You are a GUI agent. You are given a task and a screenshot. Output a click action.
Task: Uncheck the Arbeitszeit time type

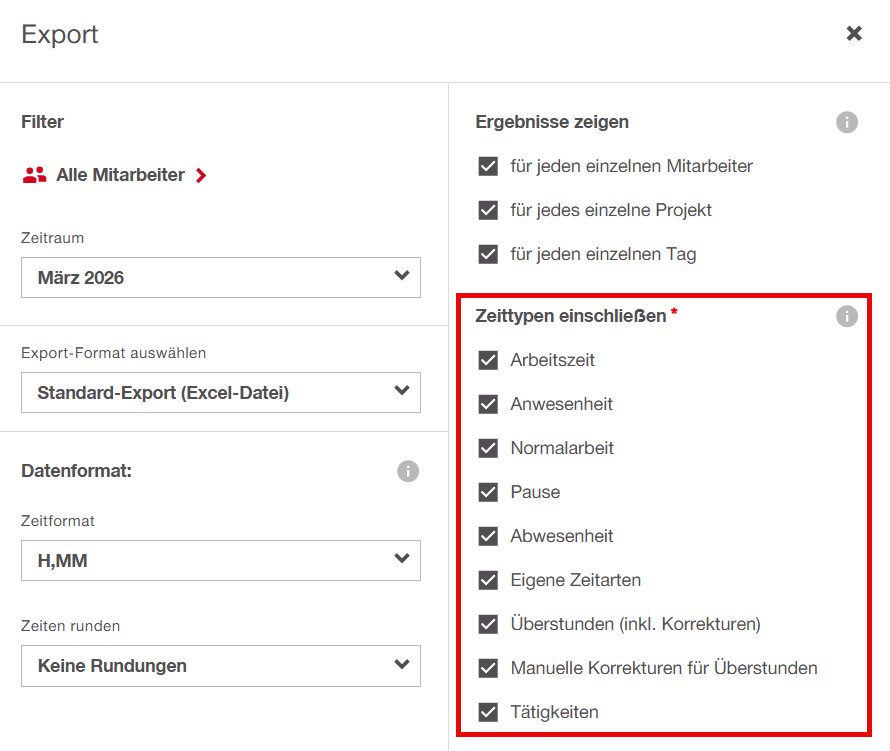pyautogui.click(x=488, y=360)
